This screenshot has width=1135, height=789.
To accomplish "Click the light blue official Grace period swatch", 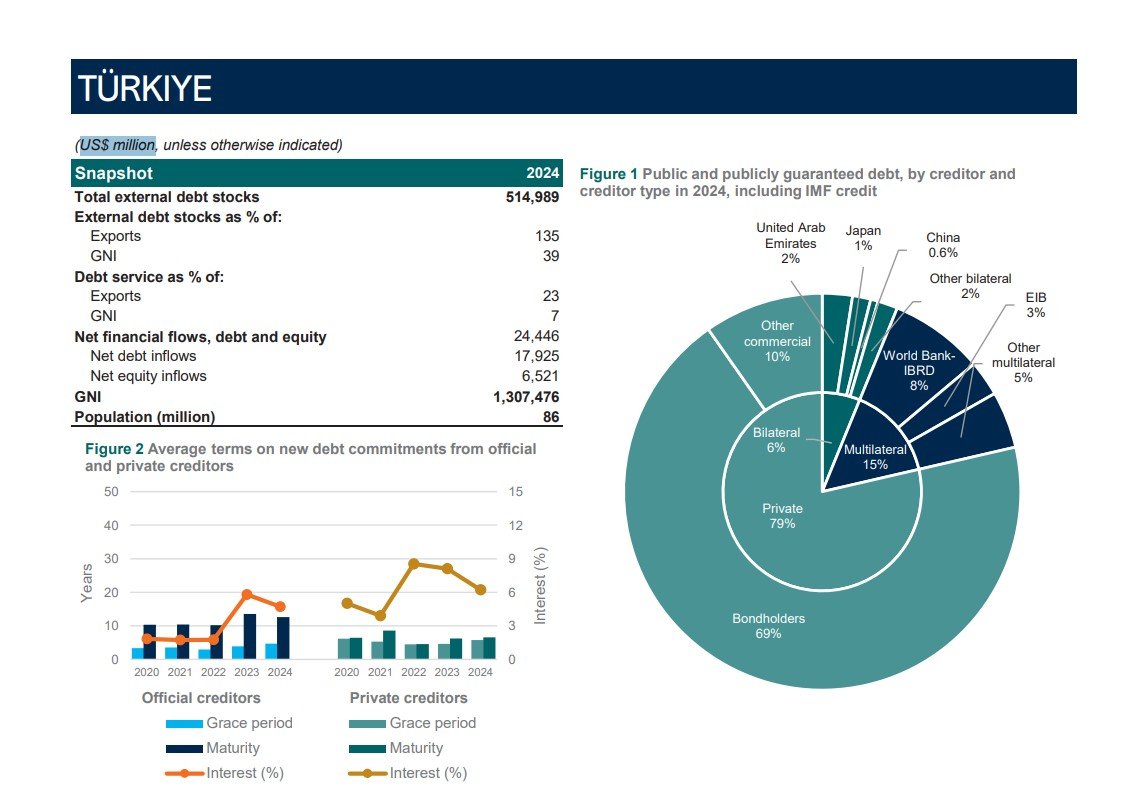I will (183, 723).
